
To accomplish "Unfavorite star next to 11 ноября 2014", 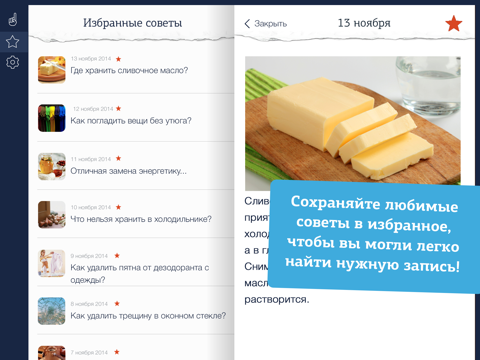I will (118, 158).
